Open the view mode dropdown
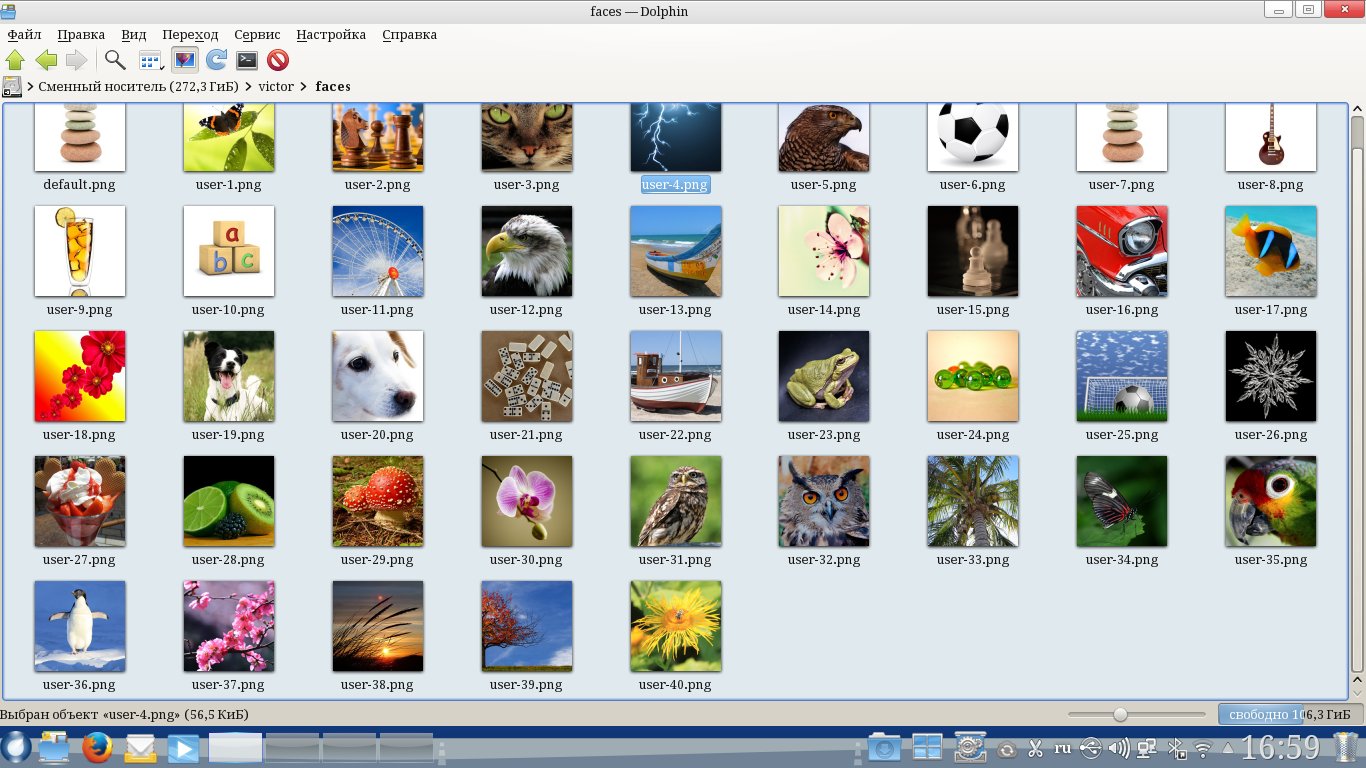The width and height of the screenshot is (1366, 768). pos(151,60)
